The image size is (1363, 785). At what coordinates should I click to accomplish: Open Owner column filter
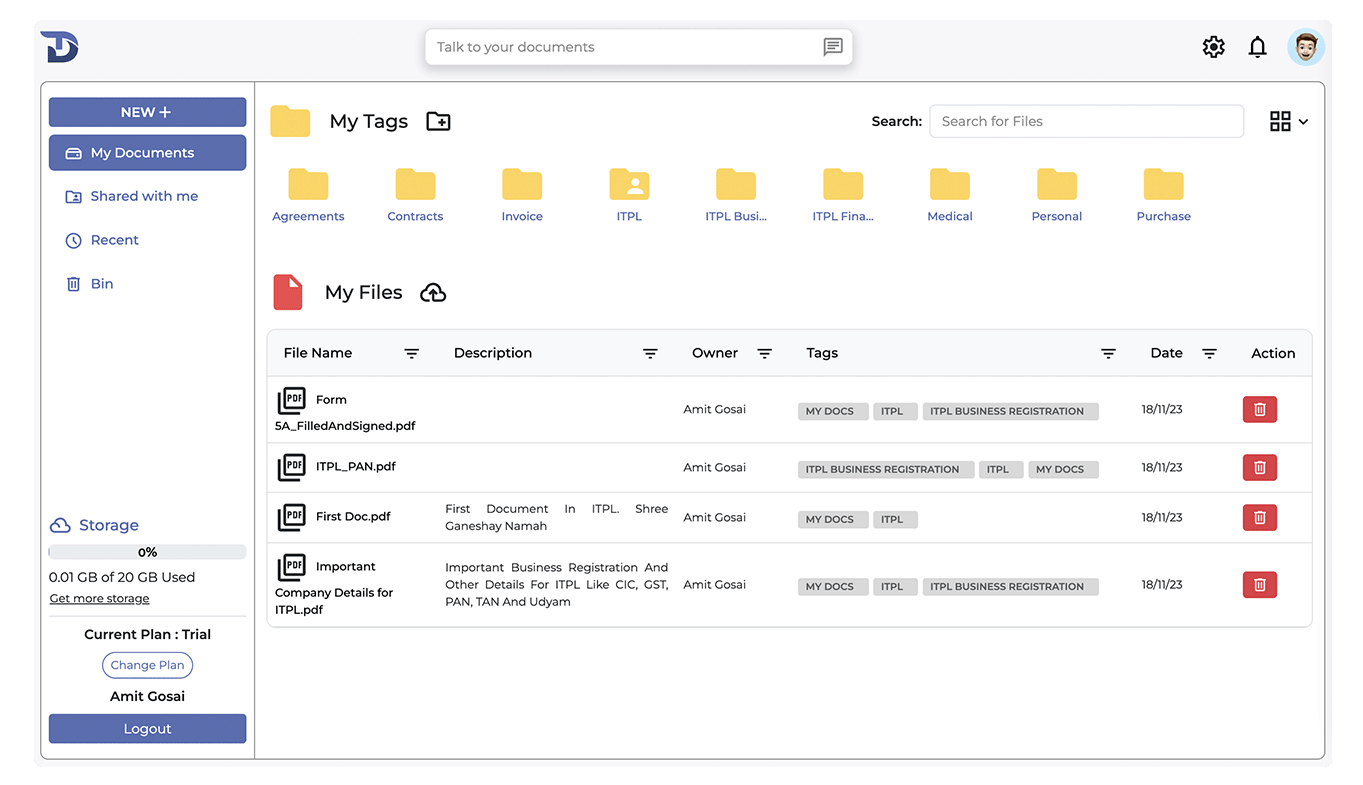pos(765,354)
